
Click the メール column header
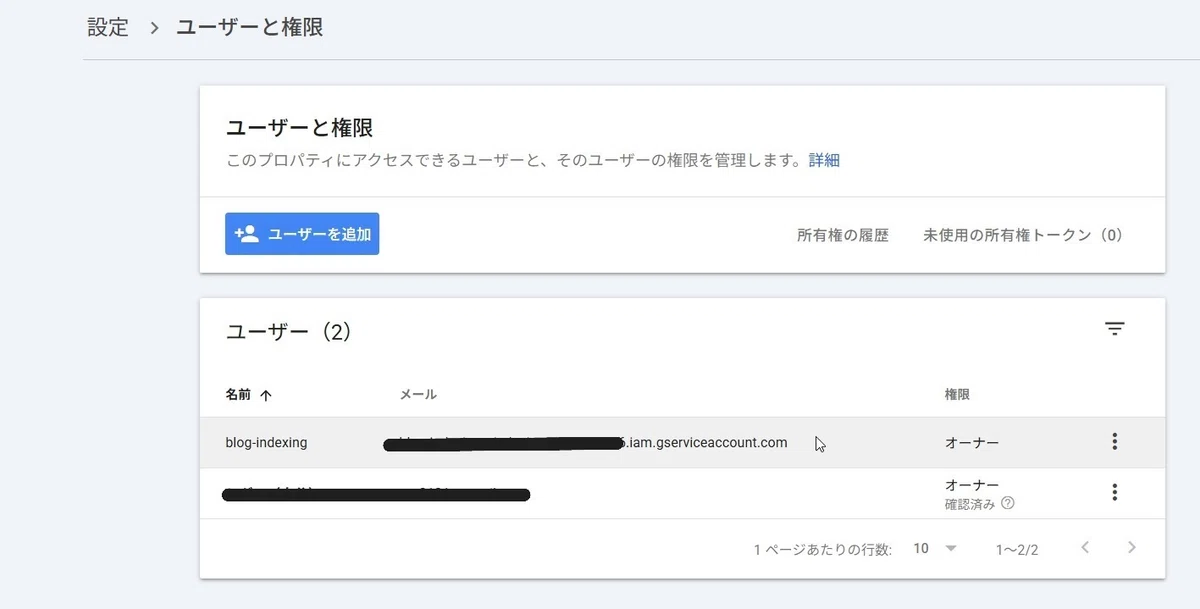pos(417,395)
